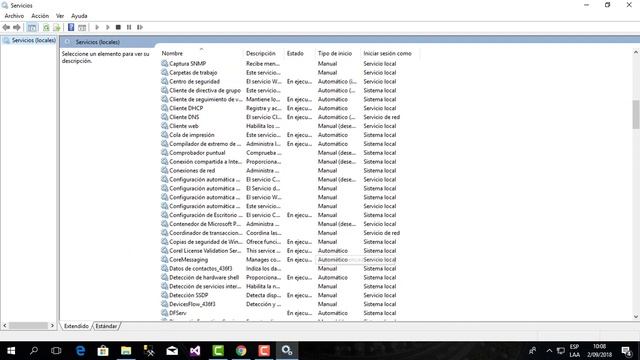
Task: Open Microsoft Edge from taskbar
Action: [80, 351]
